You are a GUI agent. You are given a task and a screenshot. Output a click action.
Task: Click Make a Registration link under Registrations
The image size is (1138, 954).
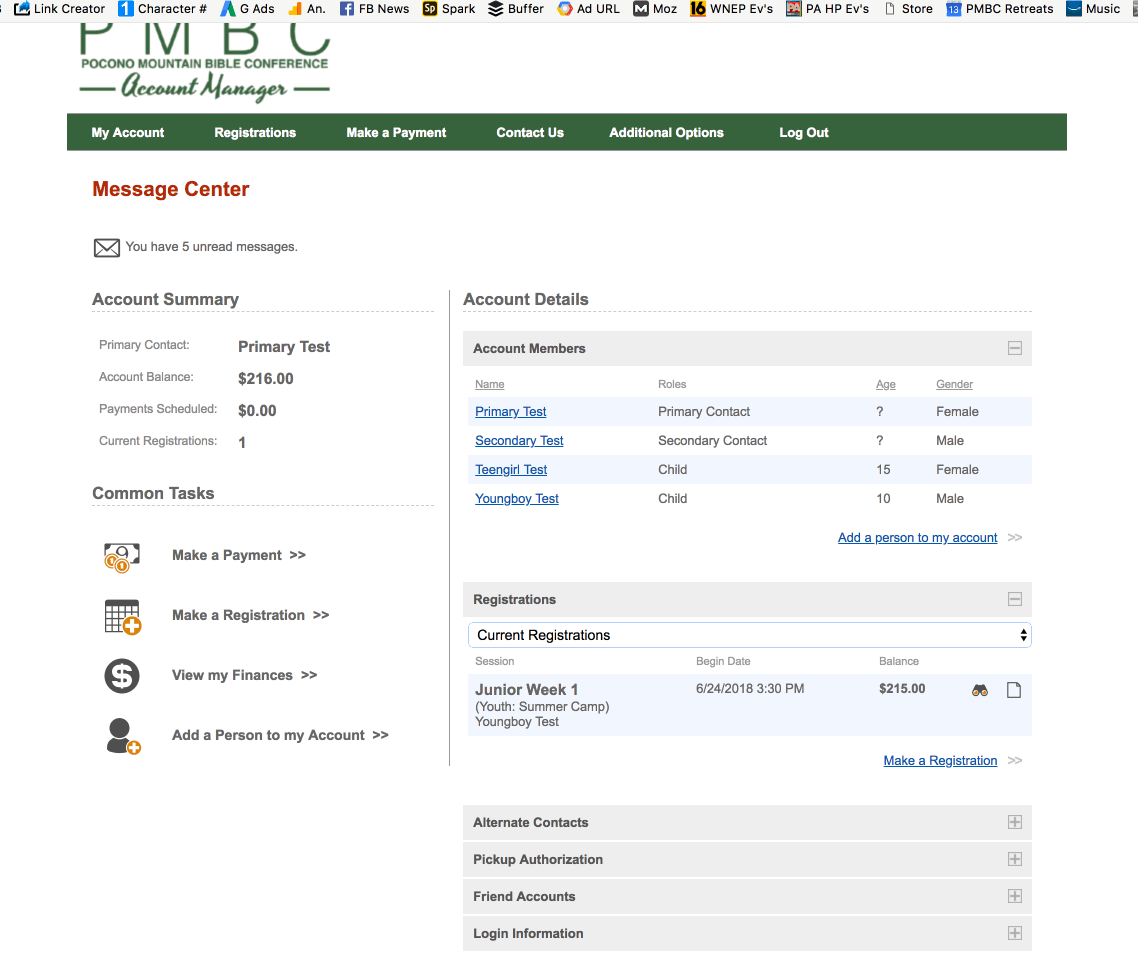pos(940,761)
